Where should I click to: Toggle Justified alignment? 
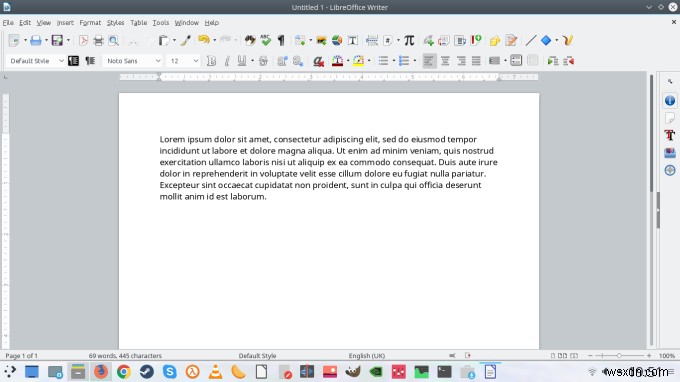476,61
